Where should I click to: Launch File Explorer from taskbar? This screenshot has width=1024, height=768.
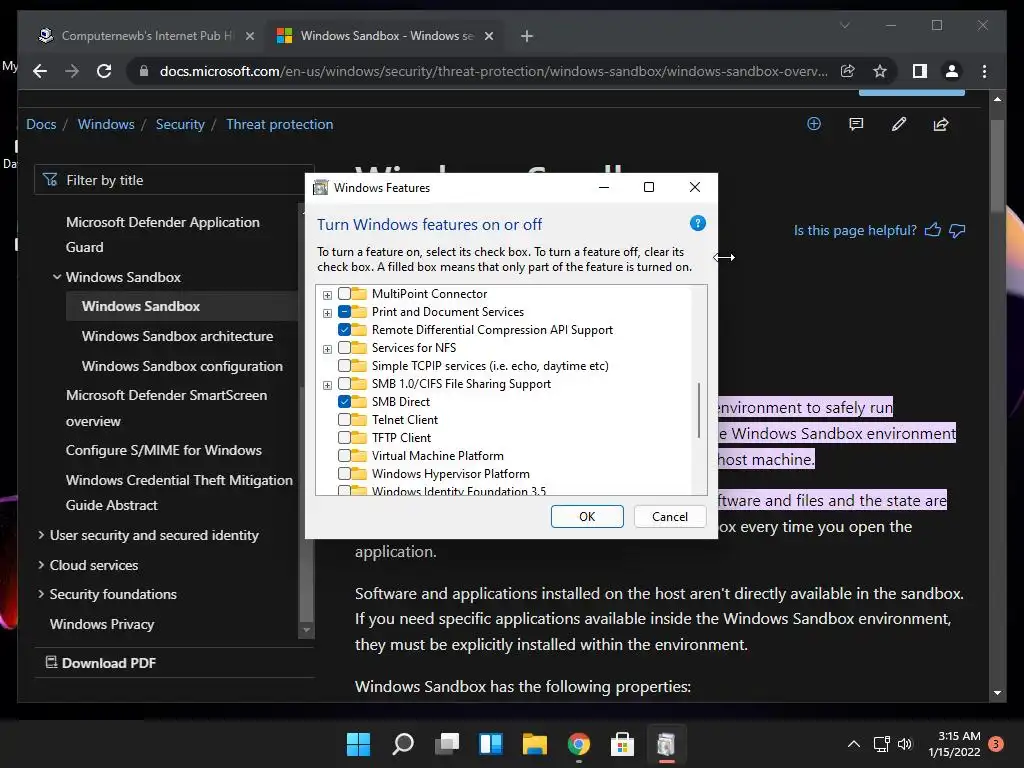click(x=534, y=744)
